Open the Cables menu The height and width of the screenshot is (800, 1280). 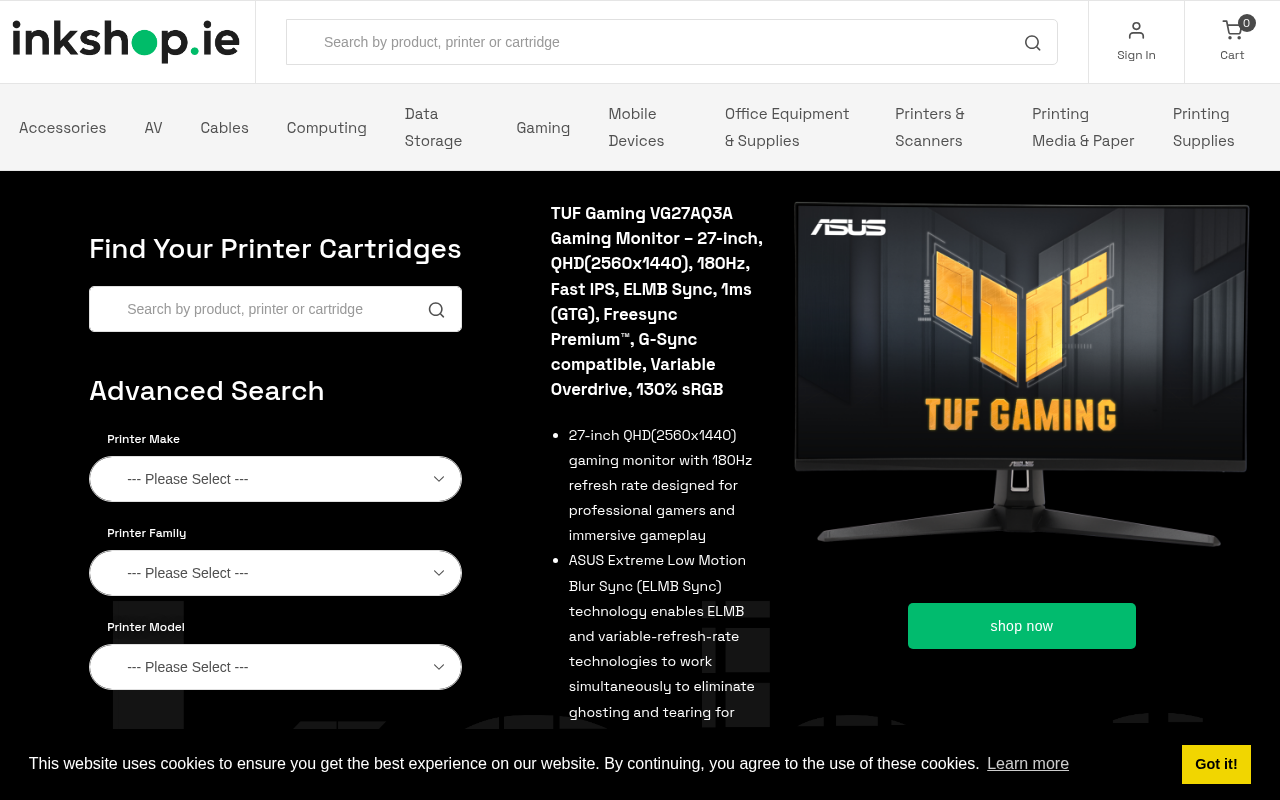[x=224, y=127]
